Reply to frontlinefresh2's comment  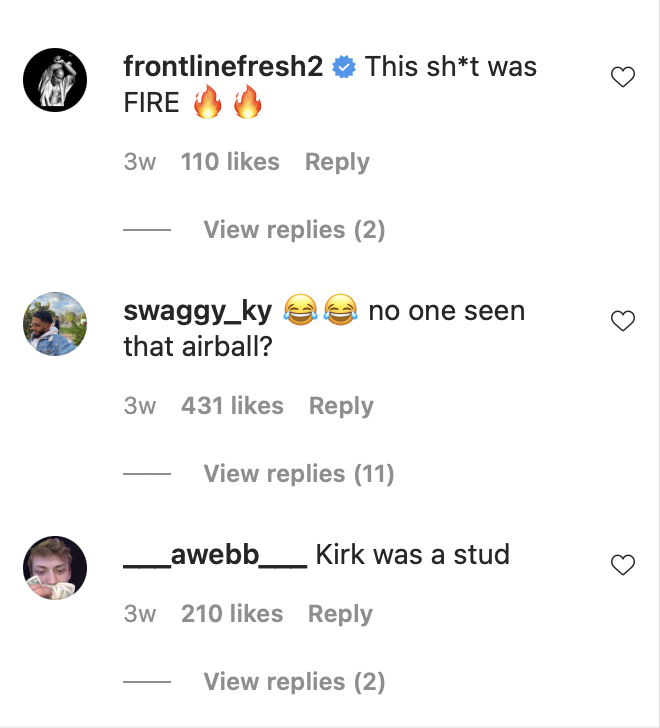point(337,162)
